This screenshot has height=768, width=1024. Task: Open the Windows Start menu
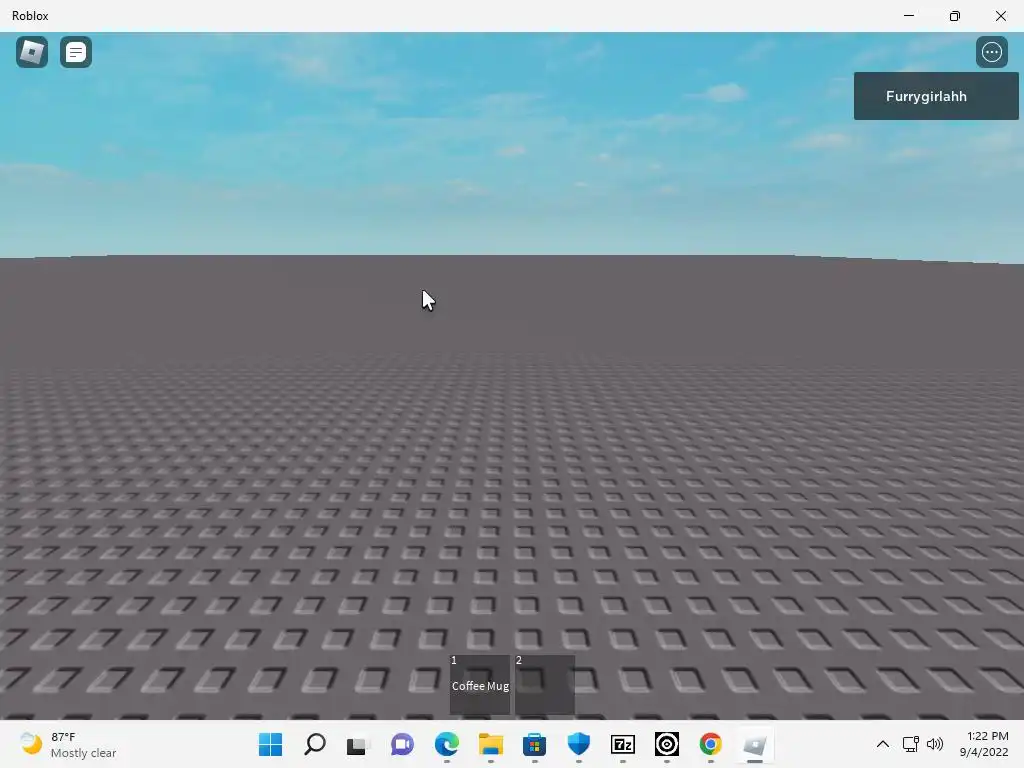[270, 744]
